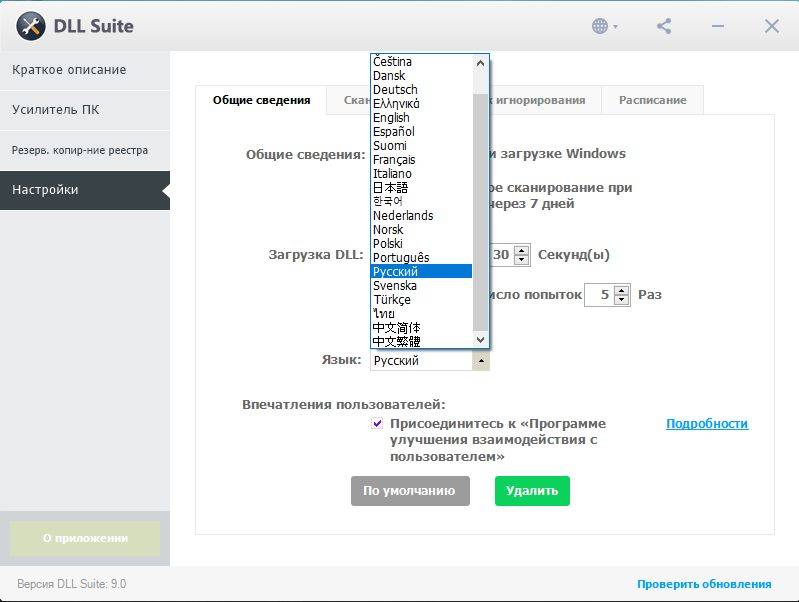Viewport: 799px width, 602px height.
Task: Click the share icon in title bar
Action: 664,26
